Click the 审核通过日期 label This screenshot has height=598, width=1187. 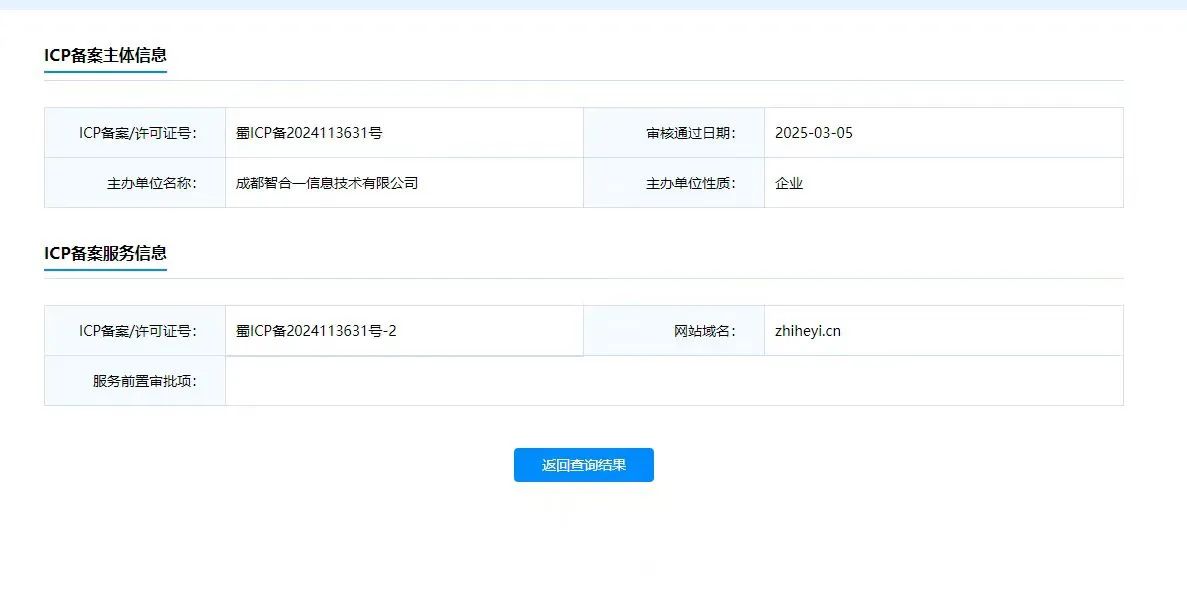point(690,133)
